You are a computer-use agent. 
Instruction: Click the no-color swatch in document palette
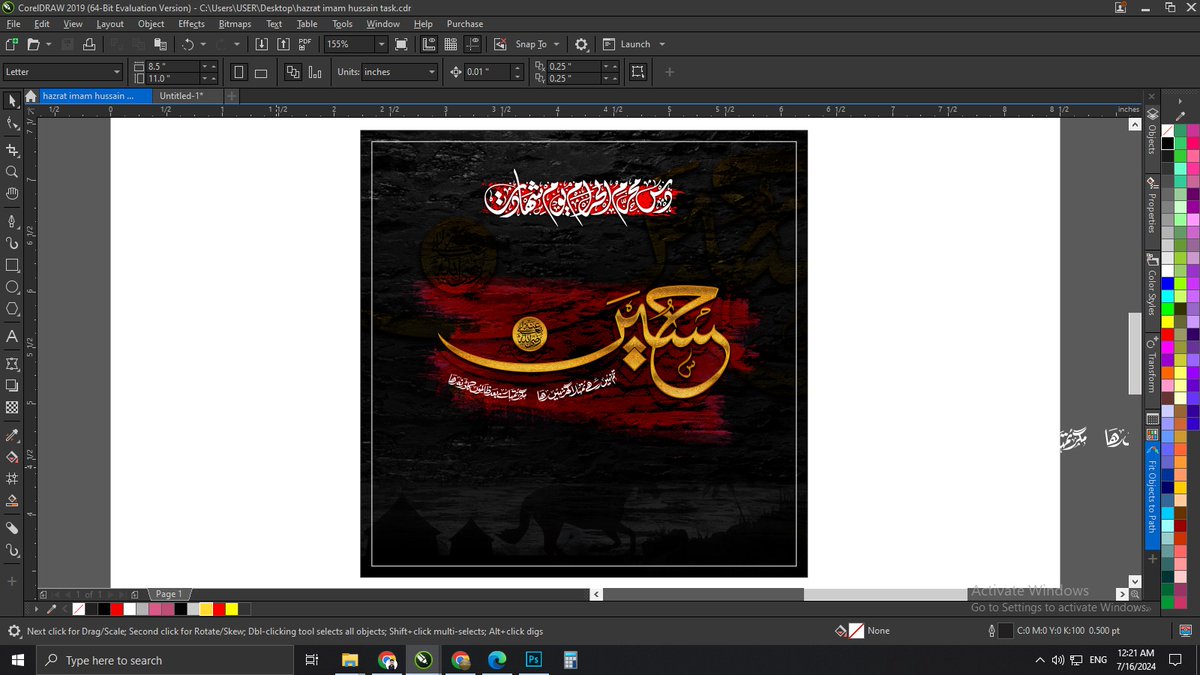(78, 608)
